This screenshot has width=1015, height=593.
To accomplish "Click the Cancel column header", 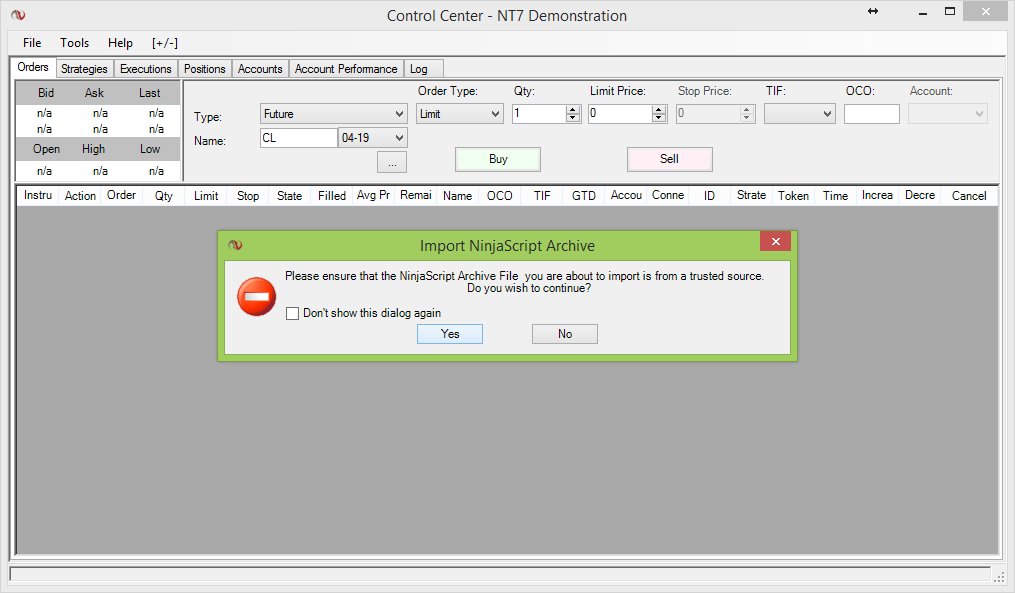I will tap(969, 196).
